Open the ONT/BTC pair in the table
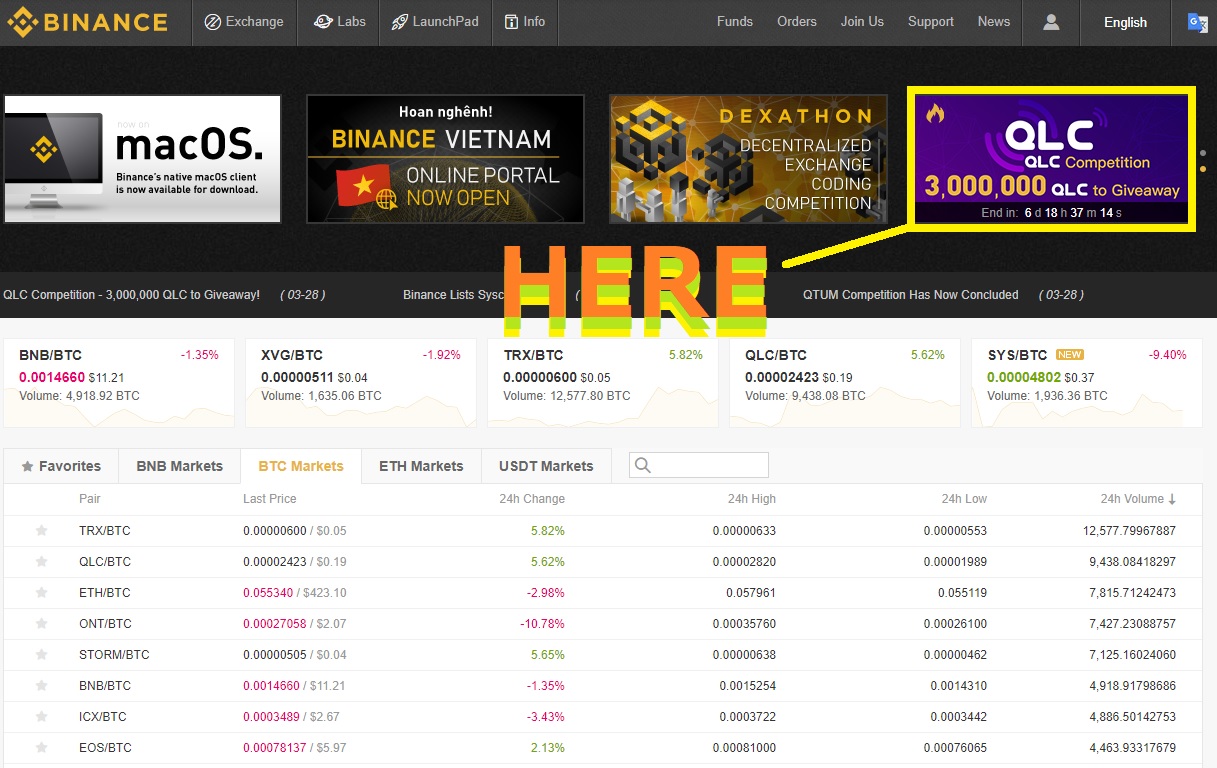 (x=105, y=624)
